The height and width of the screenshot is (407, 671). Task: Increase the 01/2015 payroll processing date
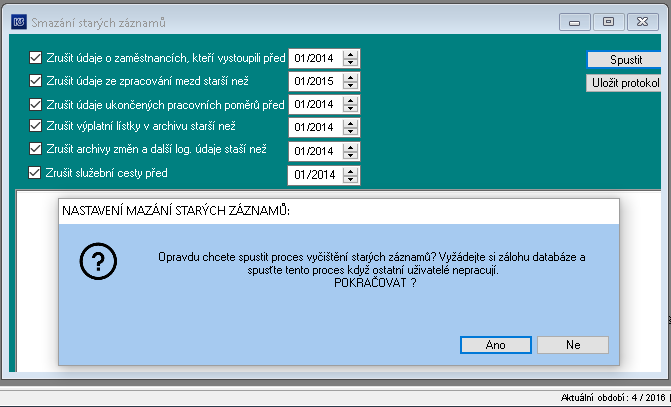point(350,77)
